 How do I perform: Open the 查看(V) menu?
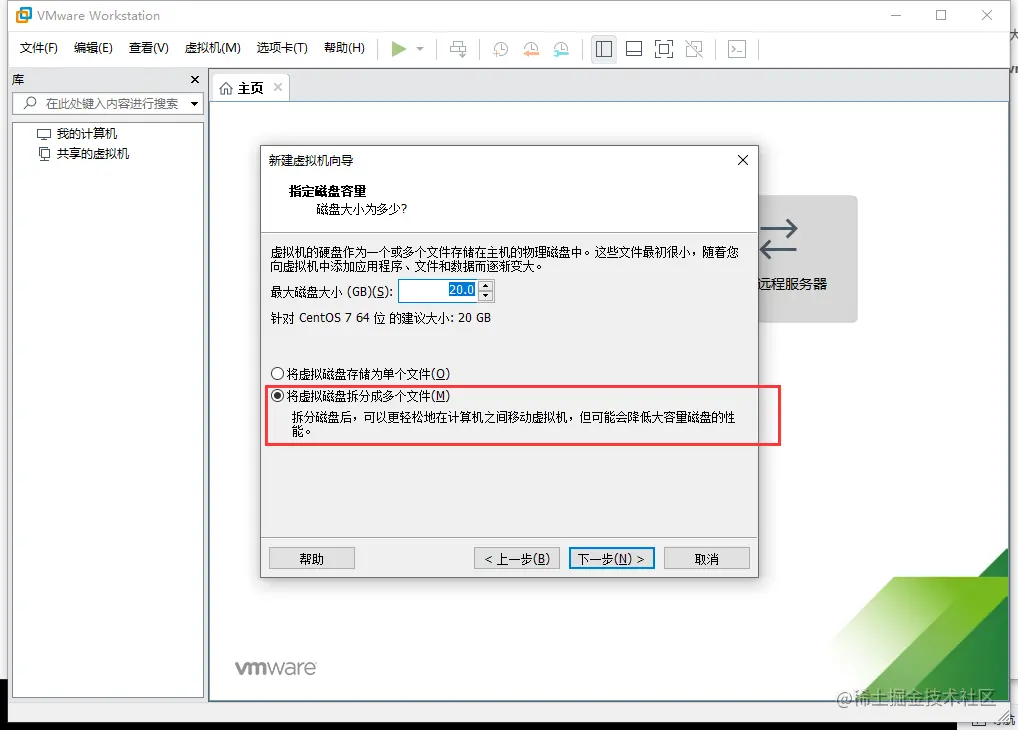pyautogui.click(x=148, y=48)
